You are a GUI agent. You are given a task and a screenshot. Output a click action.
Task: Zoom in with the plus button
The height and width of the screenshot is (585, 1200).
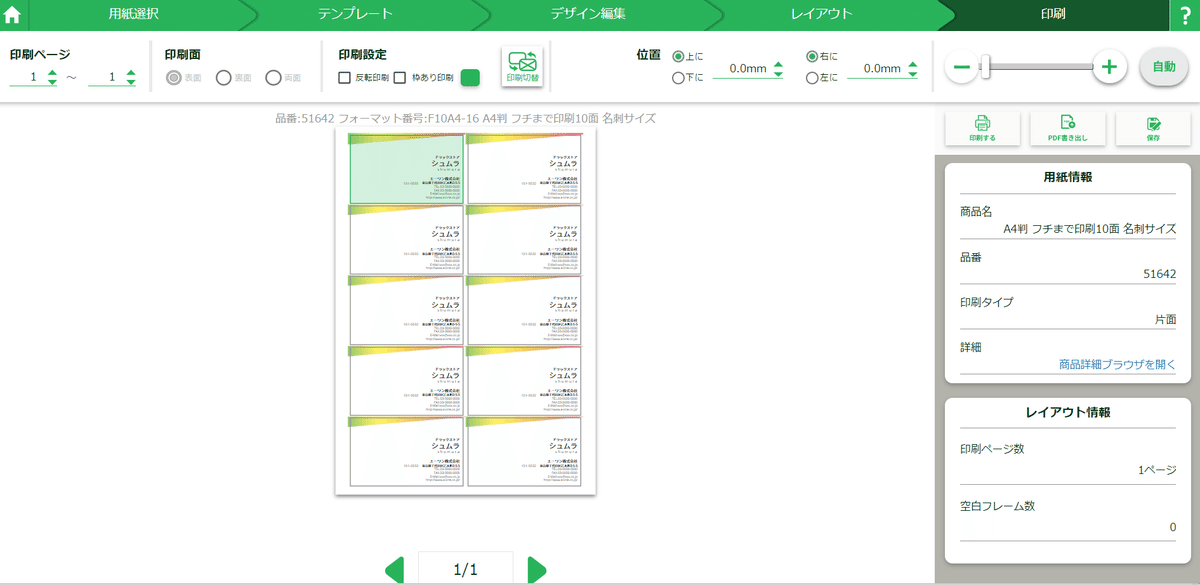click(x=1108, y=67)
